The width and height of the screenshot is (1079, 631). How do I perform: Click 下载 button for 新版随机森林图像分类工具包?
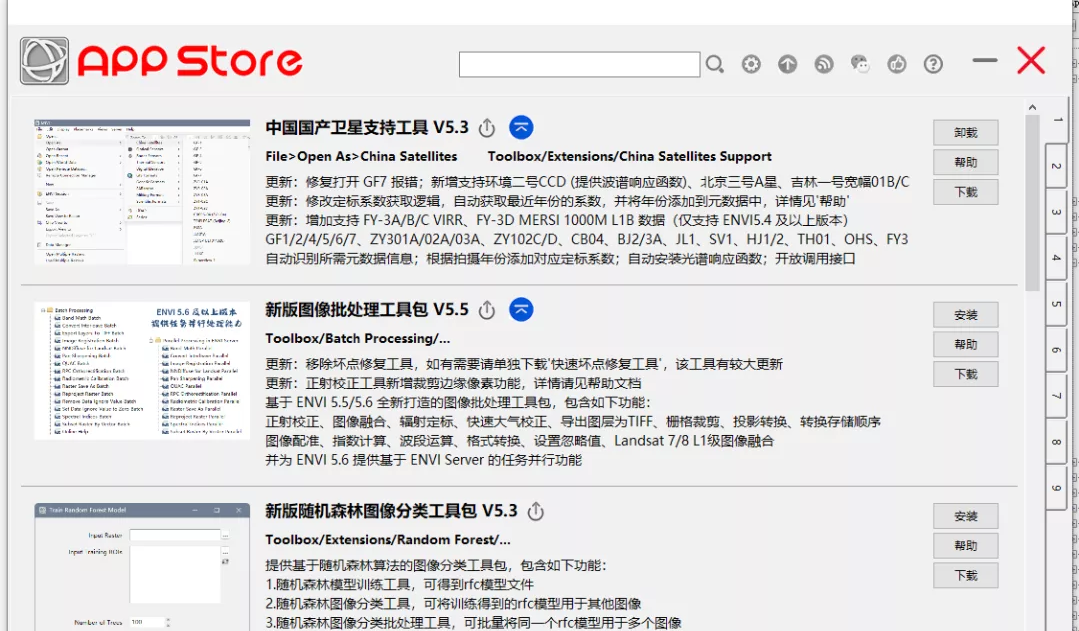click(x=965, y=575)
